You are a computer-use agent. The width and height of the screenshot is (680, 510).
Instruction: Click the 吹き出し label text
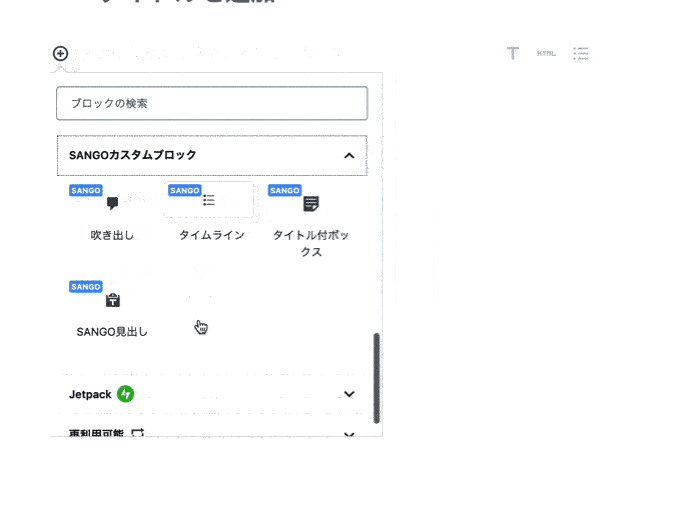point(112,235)
